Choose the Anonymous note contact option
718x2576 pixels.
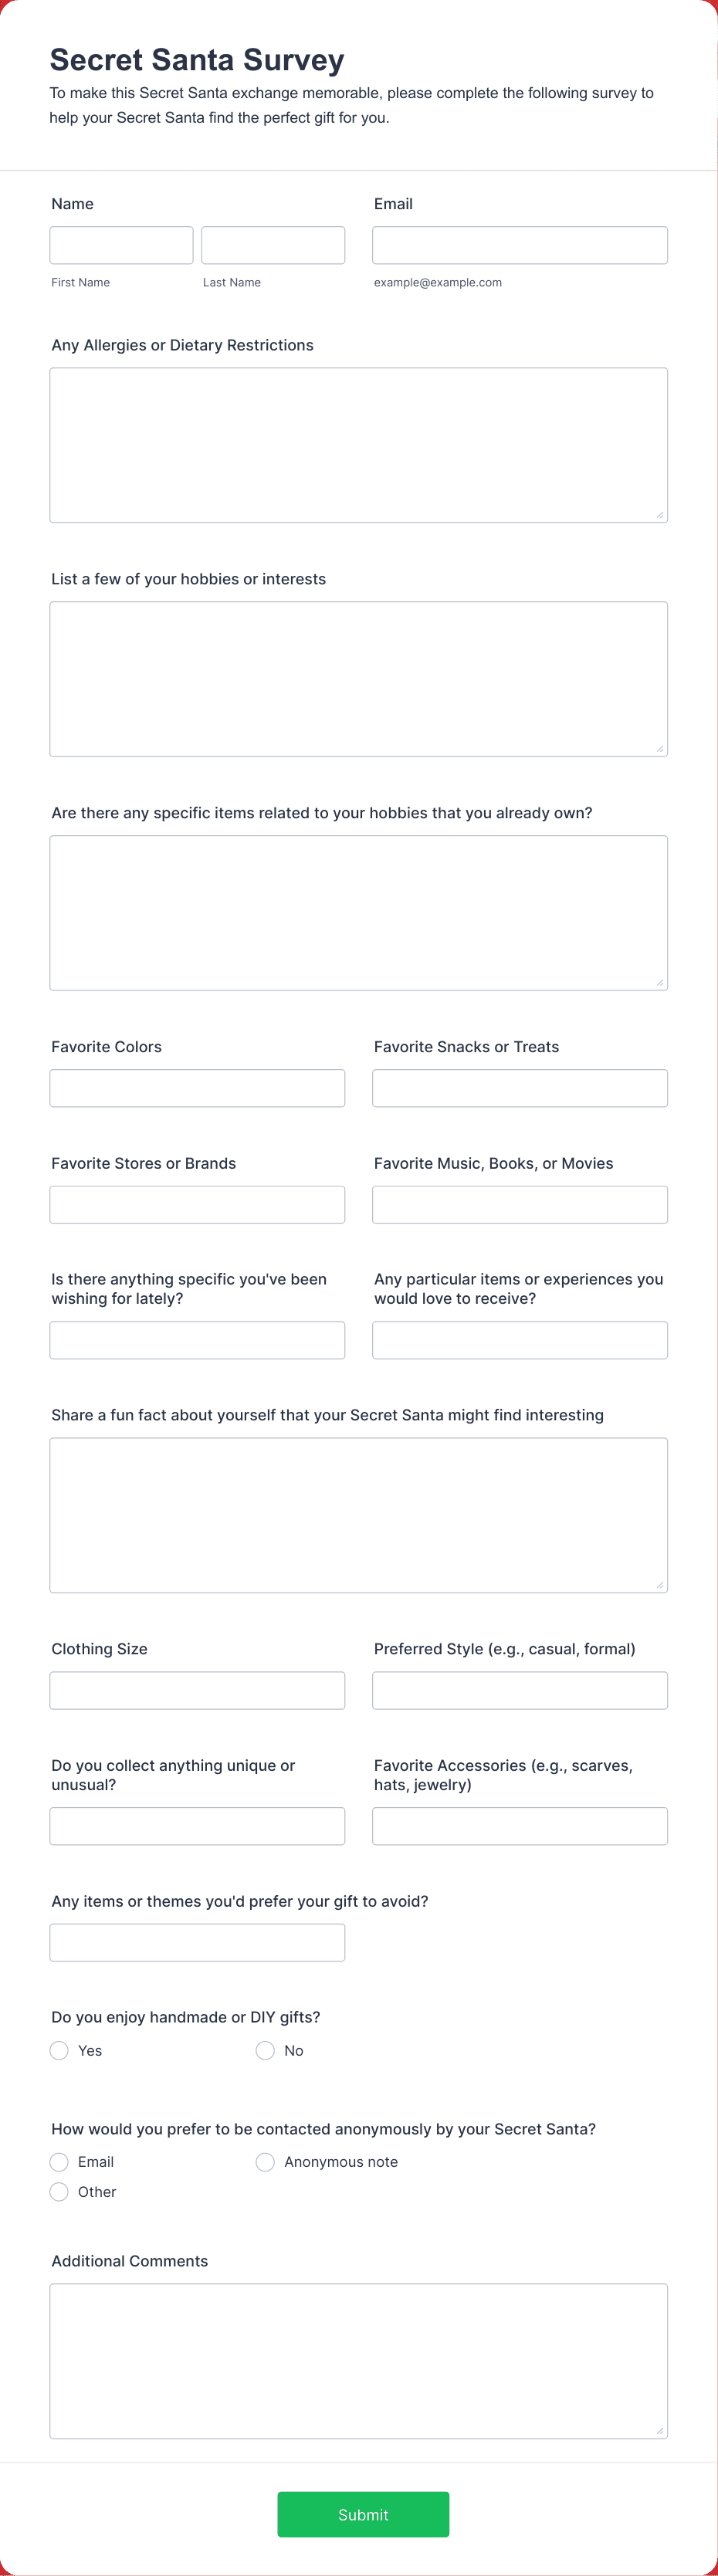265,2162
